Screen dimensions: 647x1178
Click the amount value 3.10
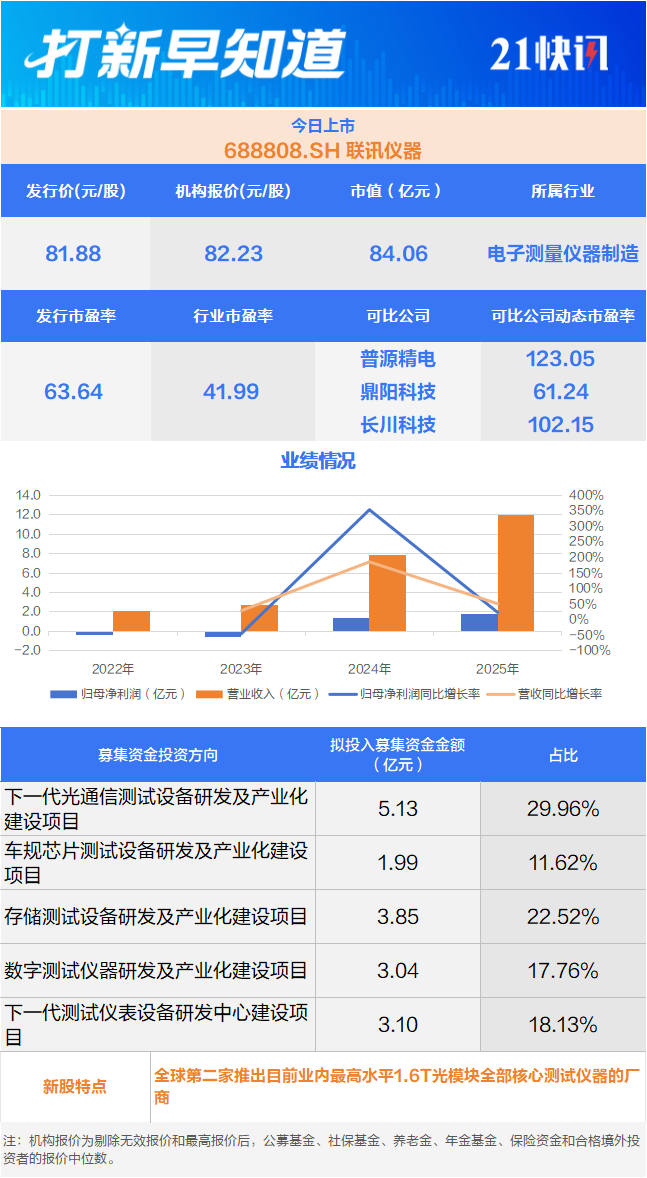click(x=398, y=1025)
